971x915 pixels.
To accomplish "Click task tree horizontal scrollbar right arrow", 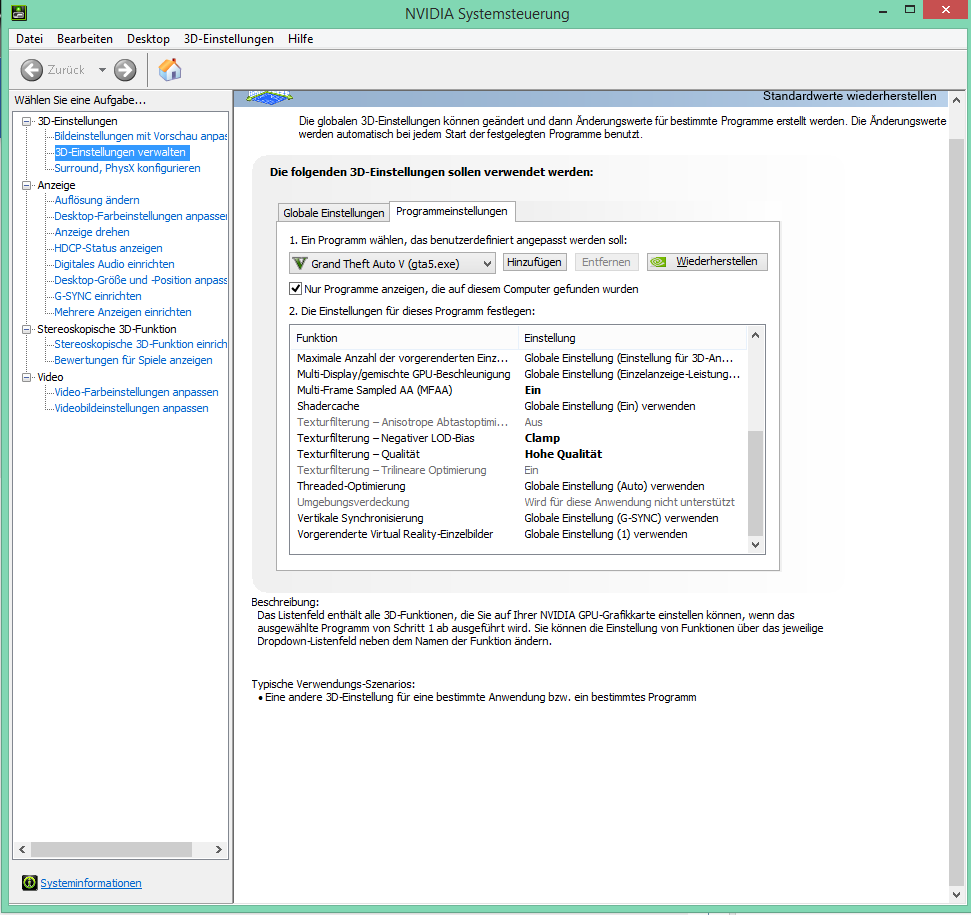I will tap(219, 849).
